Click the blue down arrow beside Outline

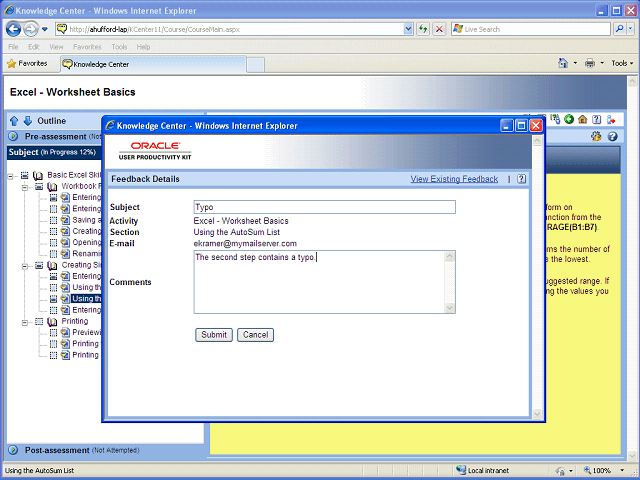(28, 121)
